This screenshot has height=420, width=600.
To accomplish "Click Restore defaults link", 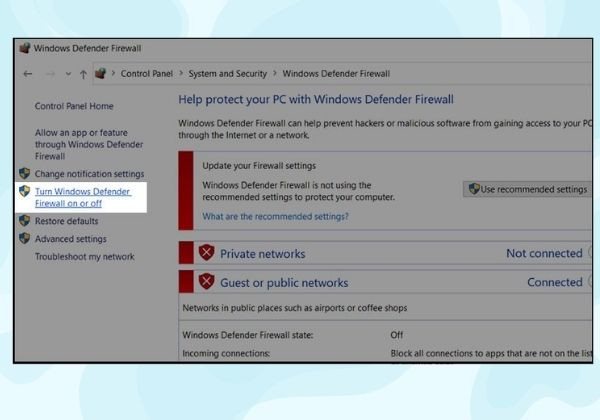I will click(x=67, y=221).
